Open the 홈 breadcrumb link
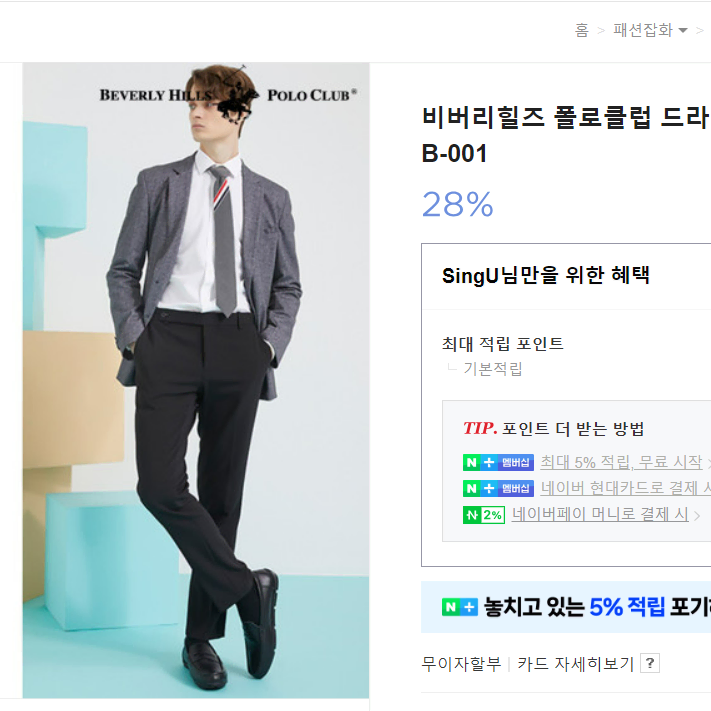The width and height of the screenshot is (711, 711). (x=581, y=30)
